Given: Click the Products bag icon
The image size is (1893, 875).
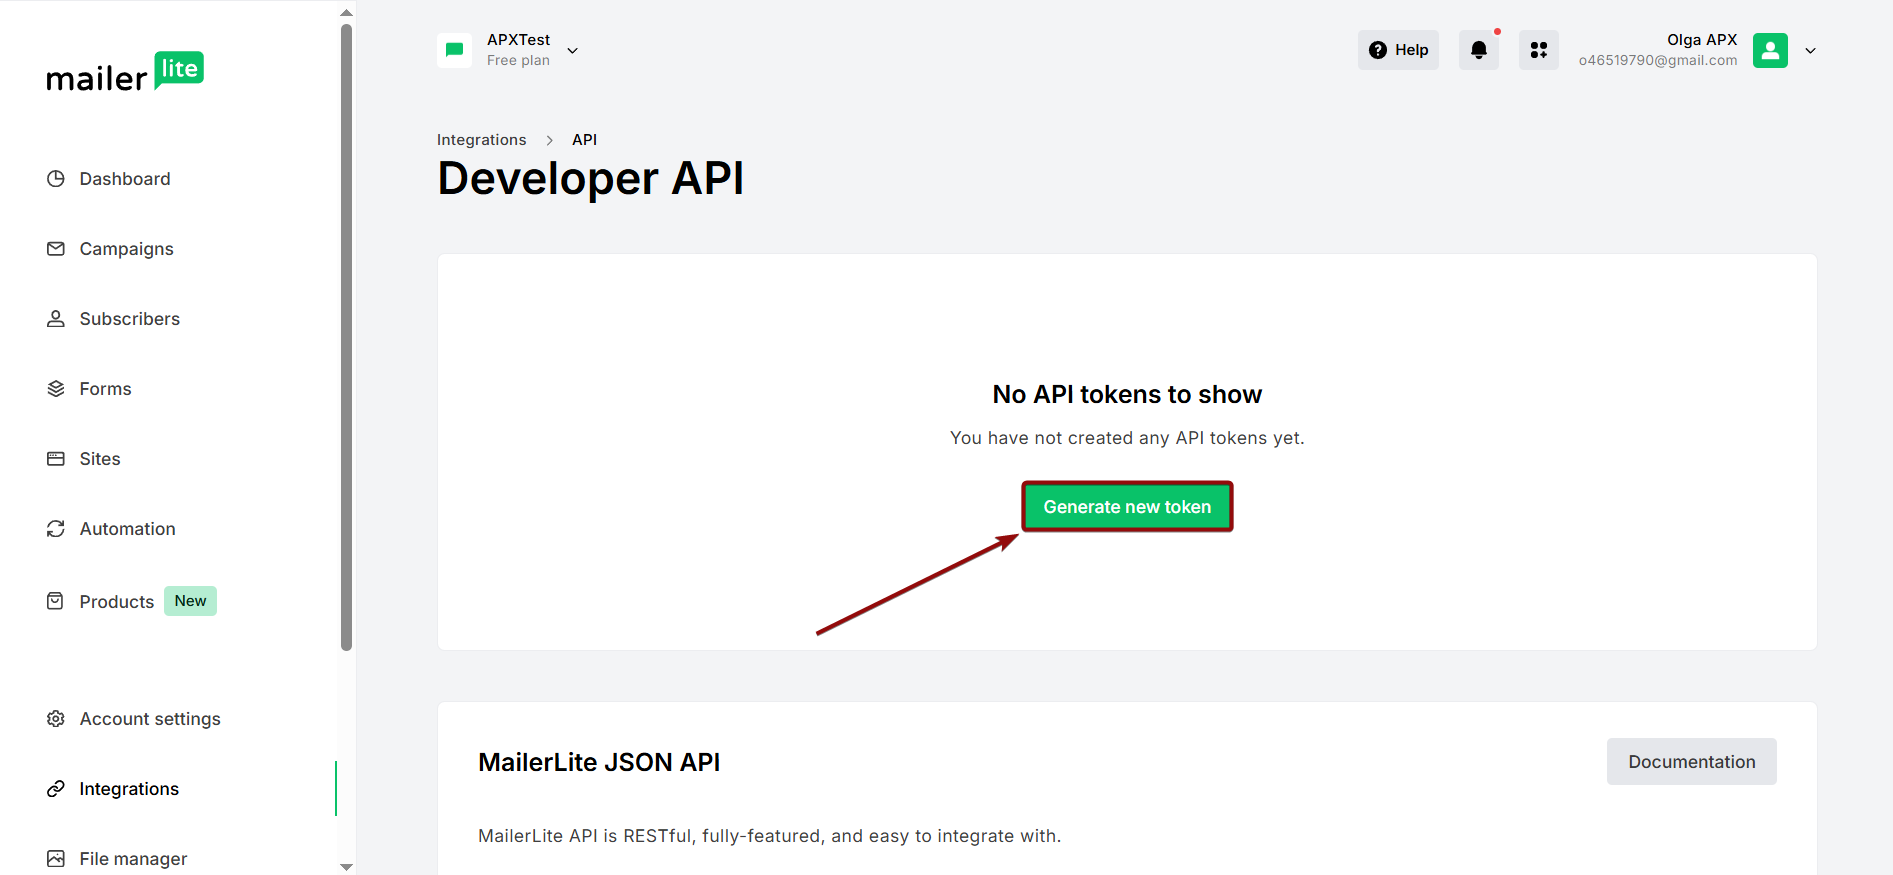Looking at the screenshot, I should 56,601.
